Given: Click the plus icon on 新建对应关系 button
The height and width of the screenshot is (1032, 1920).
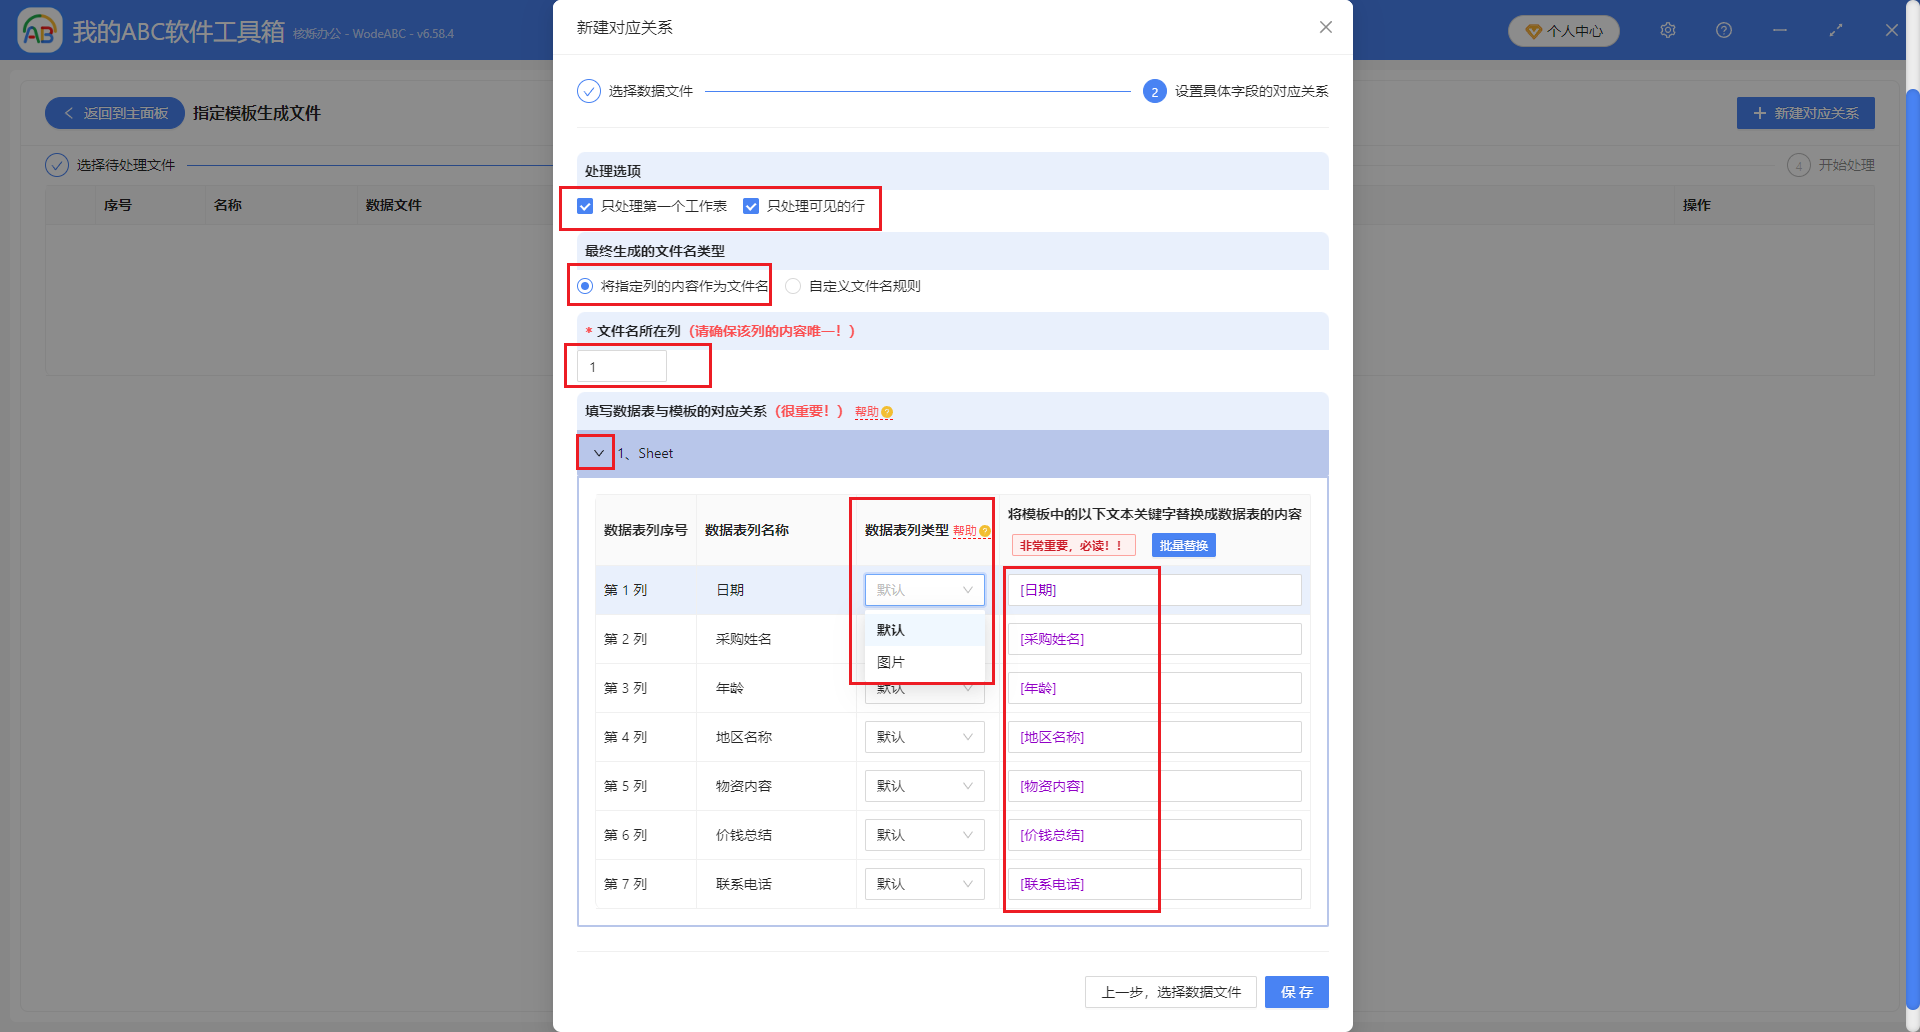Looking at the screenshot, I should [x=1760, y=113].
